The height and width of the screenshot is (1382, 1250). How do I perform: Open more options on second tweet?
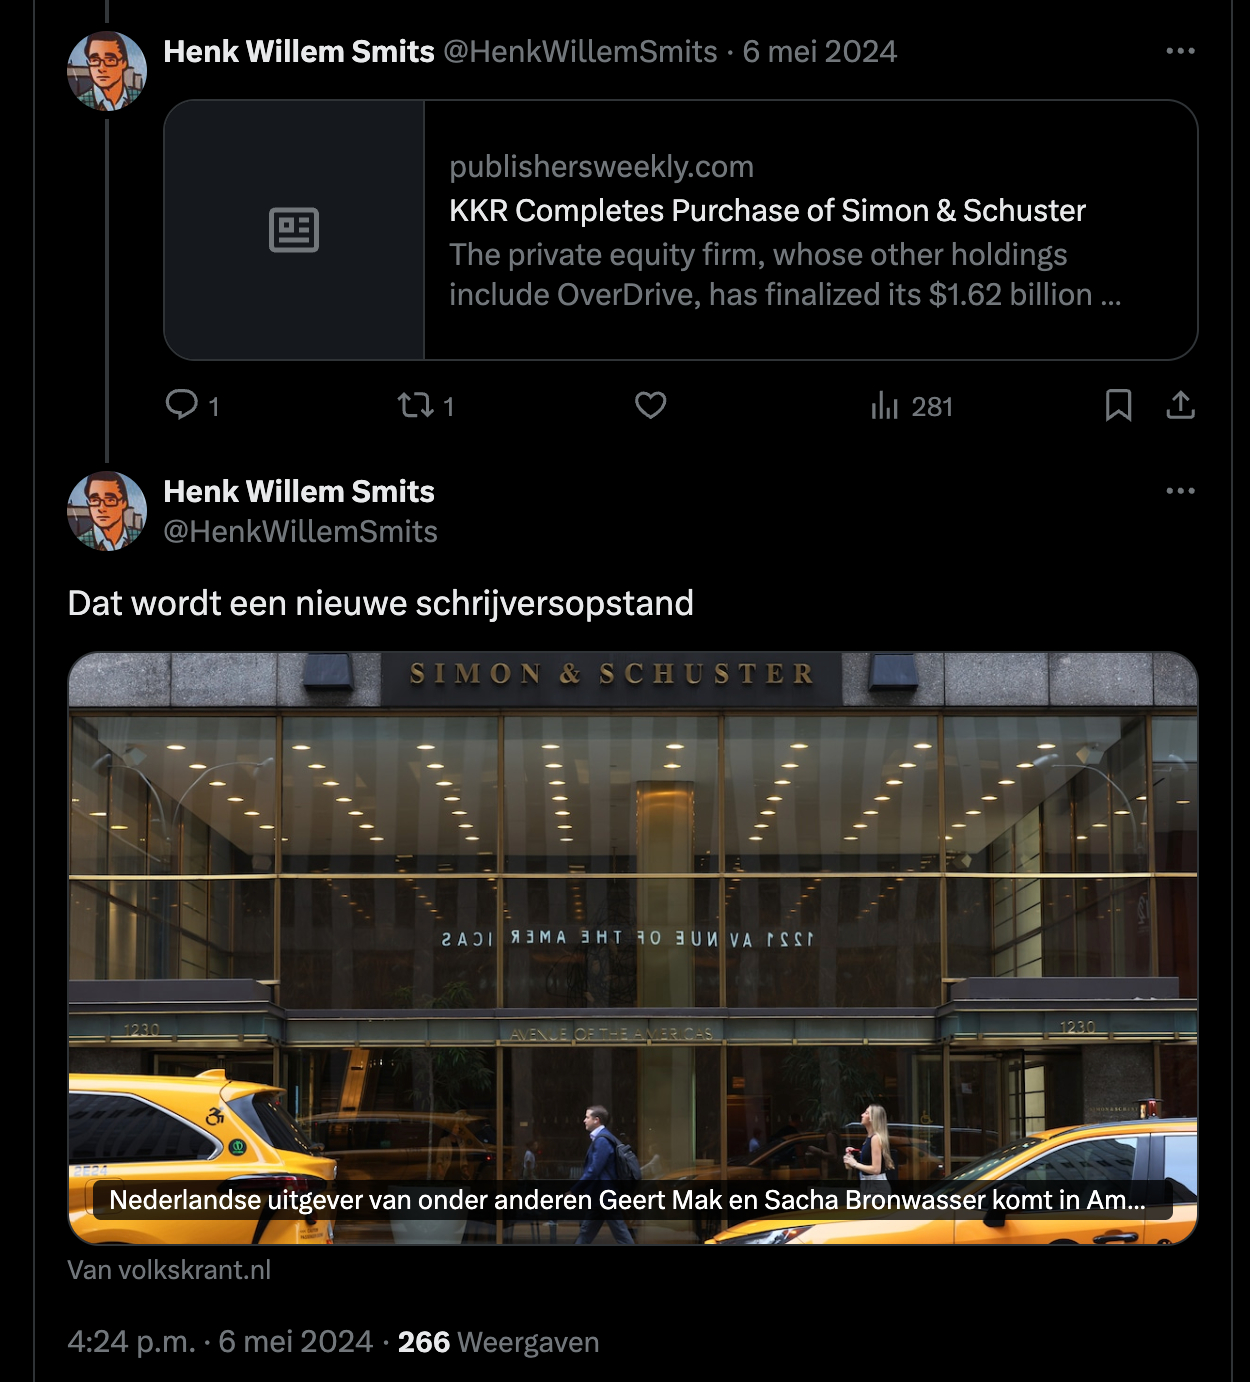coord(1180,491)
